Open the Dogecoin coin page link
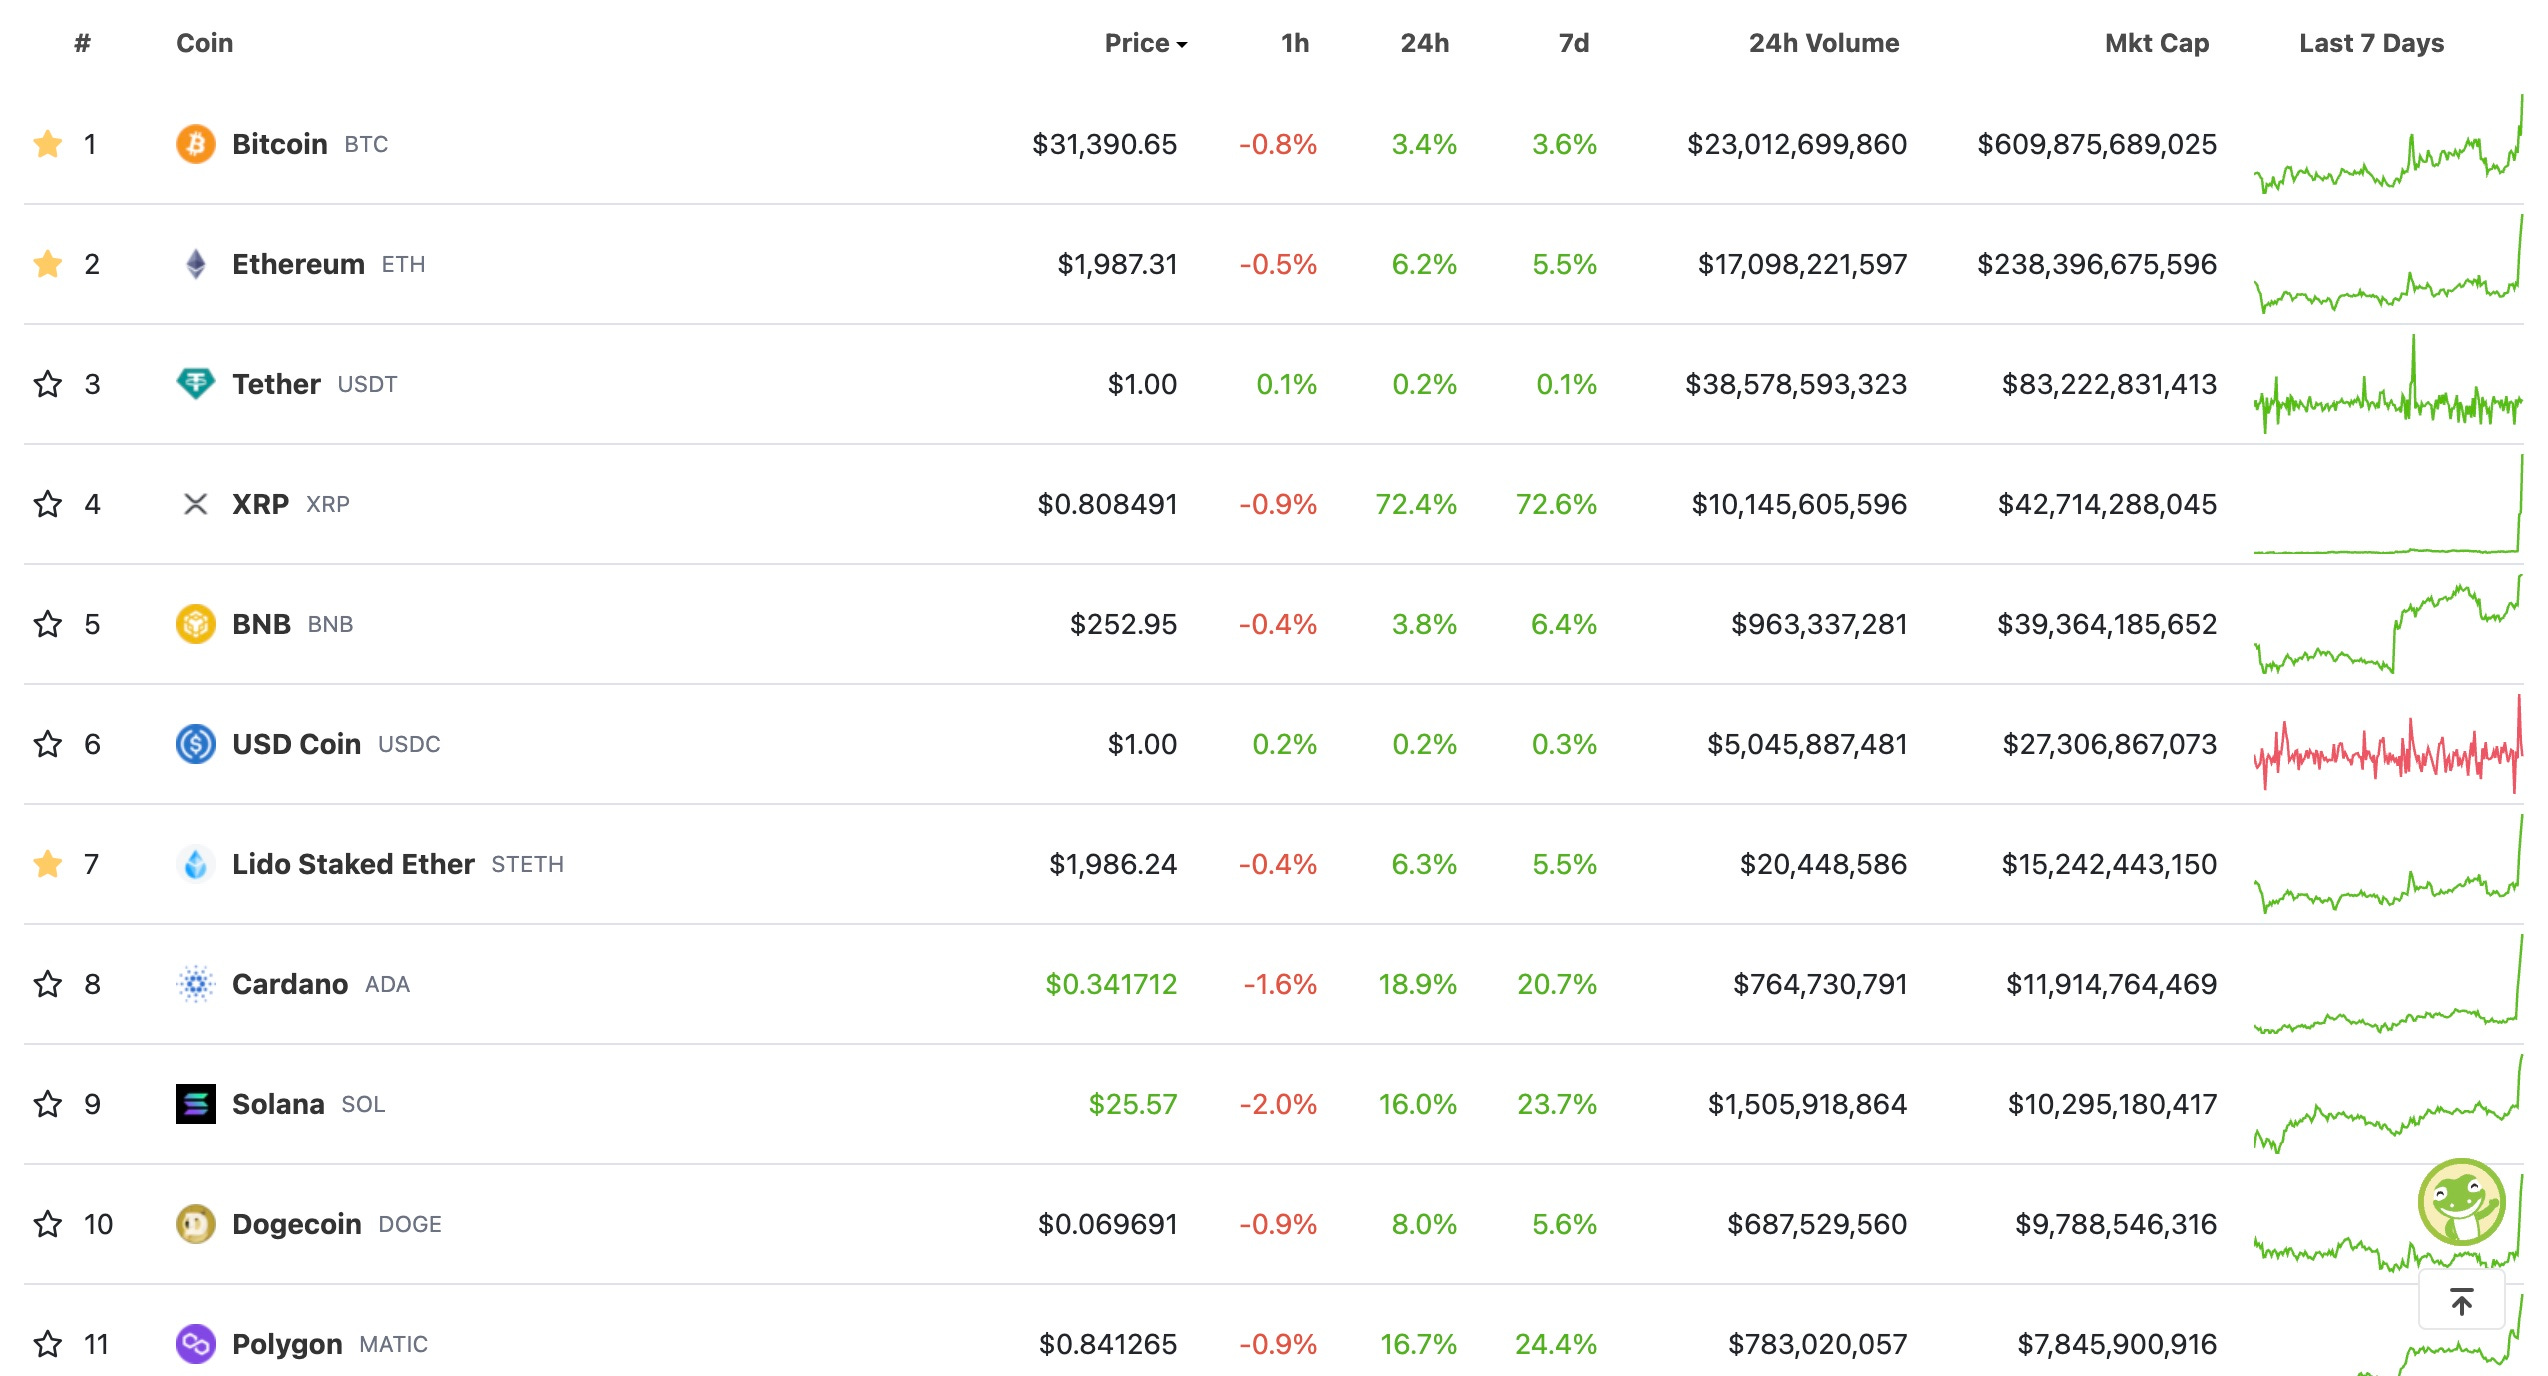2548x1376 pixels. 297,1224
